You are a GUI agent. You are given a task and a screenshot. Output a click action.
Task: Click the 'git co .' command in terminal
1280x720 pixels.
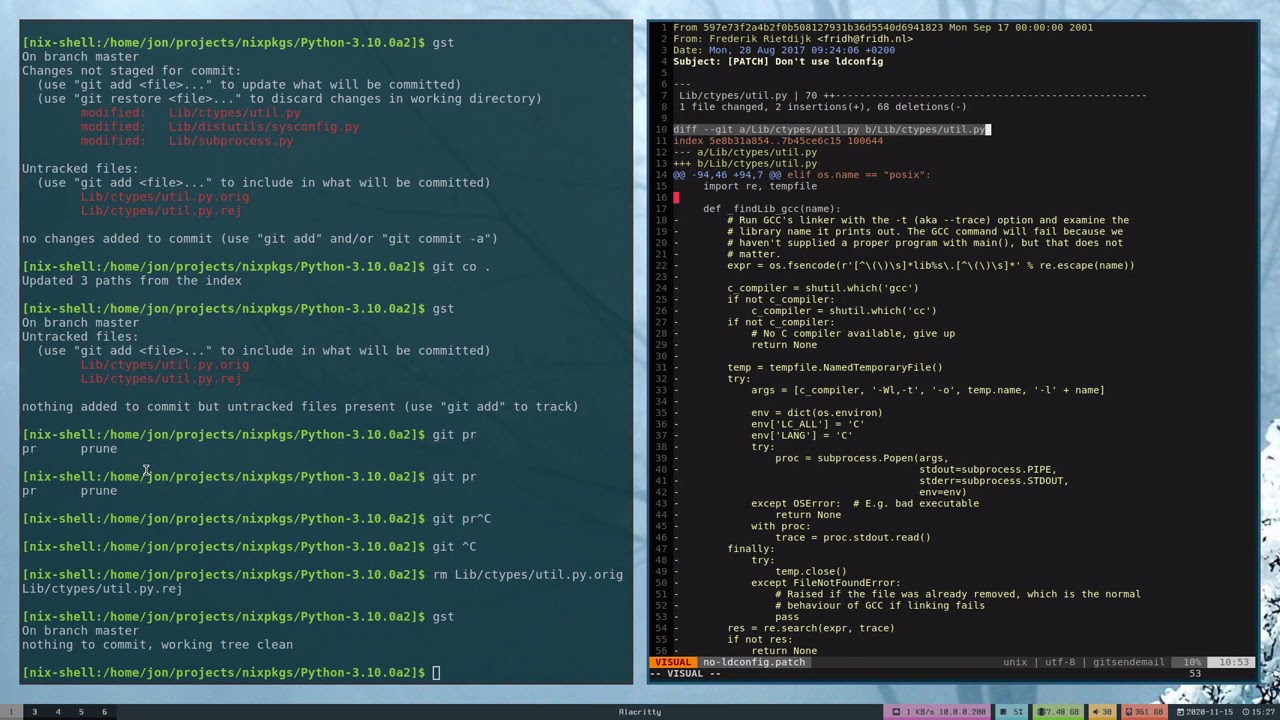tap(461, 266)
